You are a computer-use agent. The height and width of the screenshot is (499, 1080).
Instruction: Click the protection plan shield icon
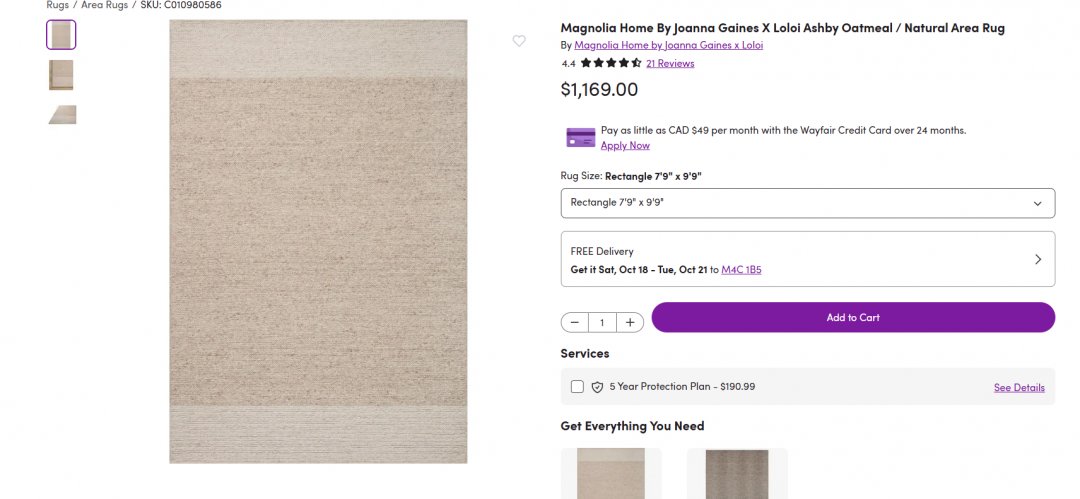(597, 387)
